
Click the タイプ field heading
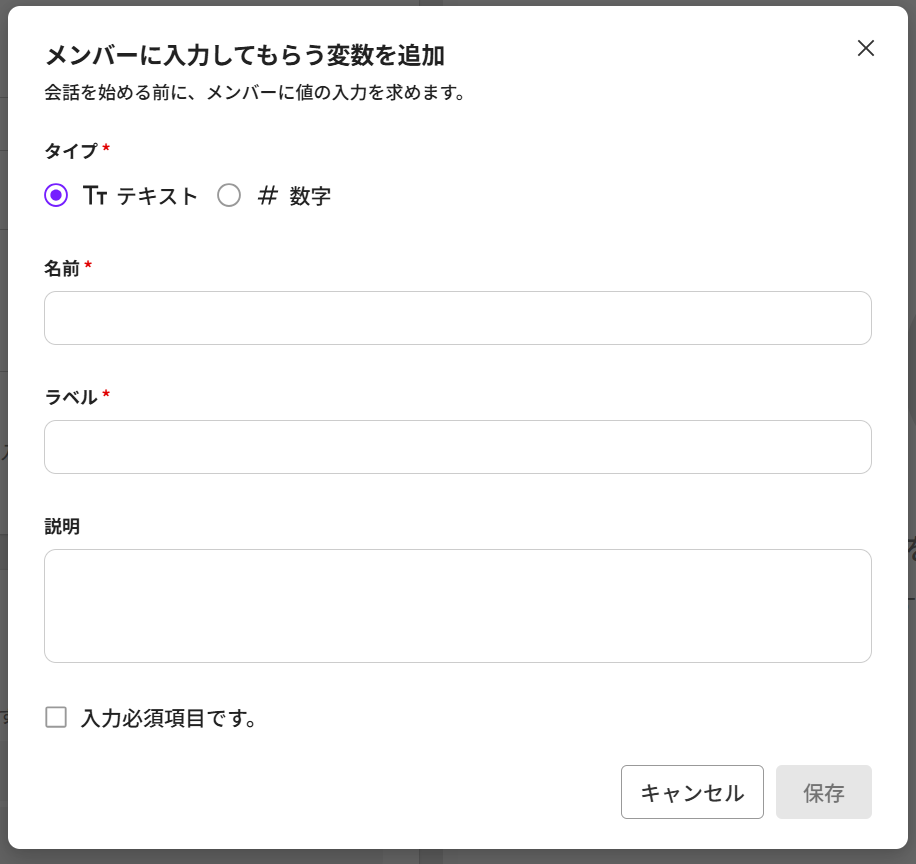pos(71,151)
